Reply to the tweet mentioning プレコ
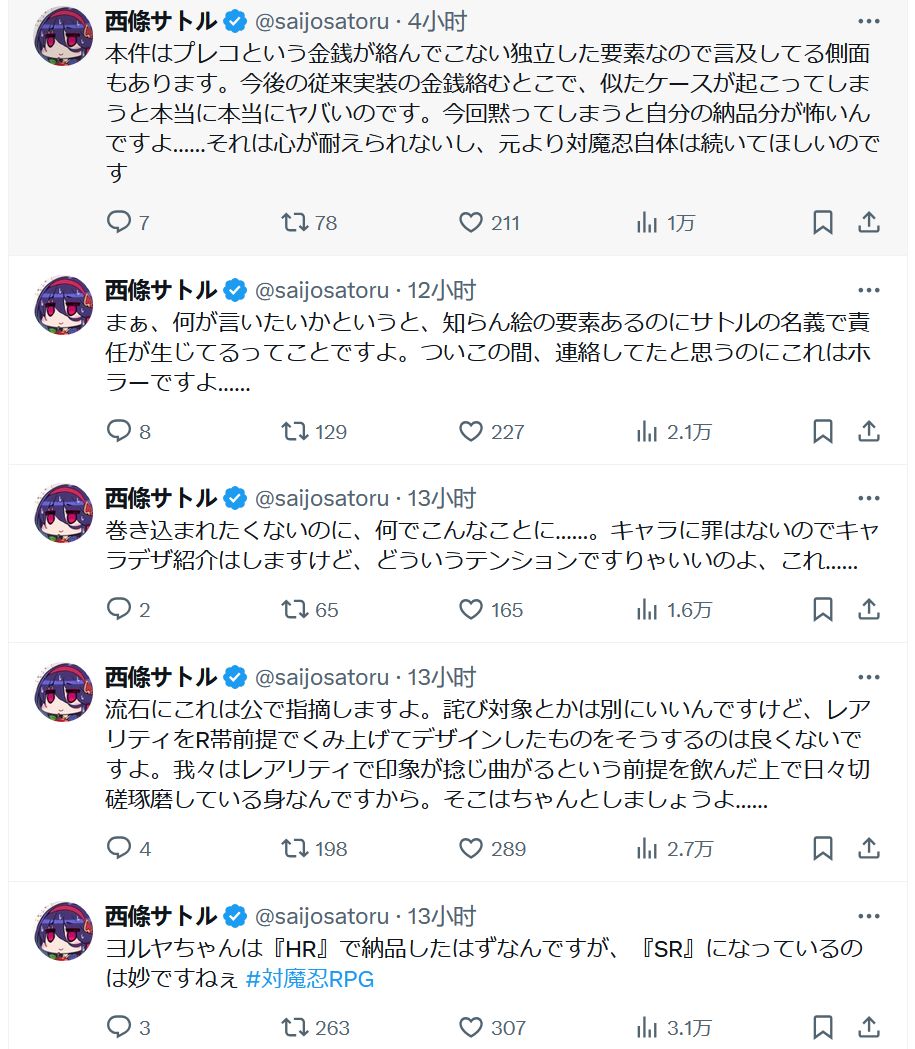915x1049 pixels. (117, 222)
